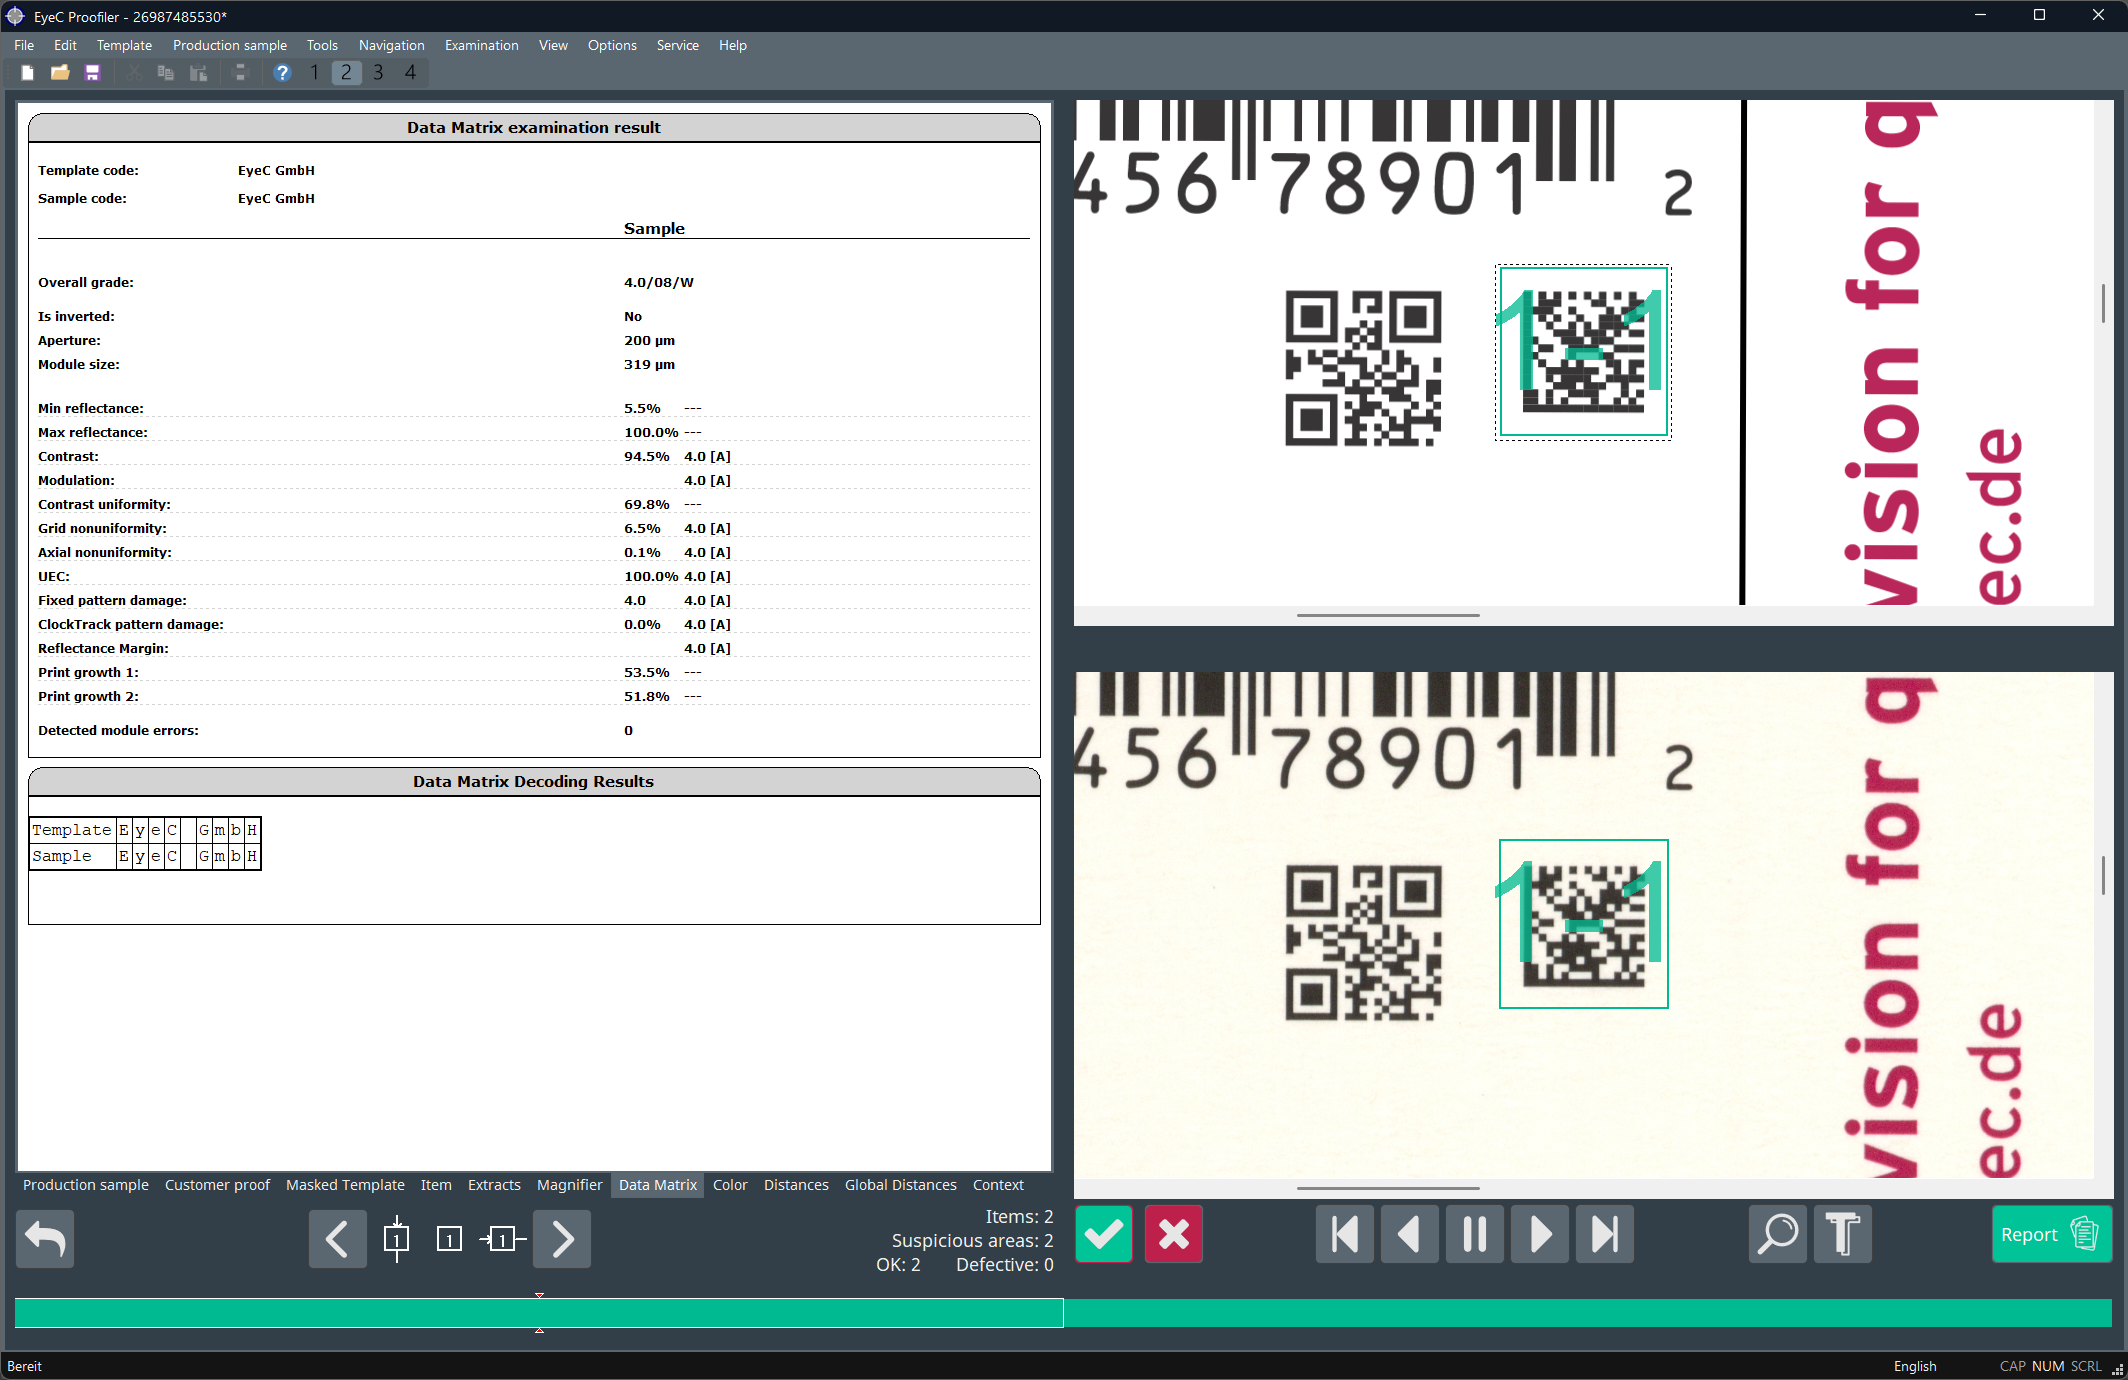2128x1380 pixels.
Task: Switch to the Global Distances tab
Action: 901,1185
